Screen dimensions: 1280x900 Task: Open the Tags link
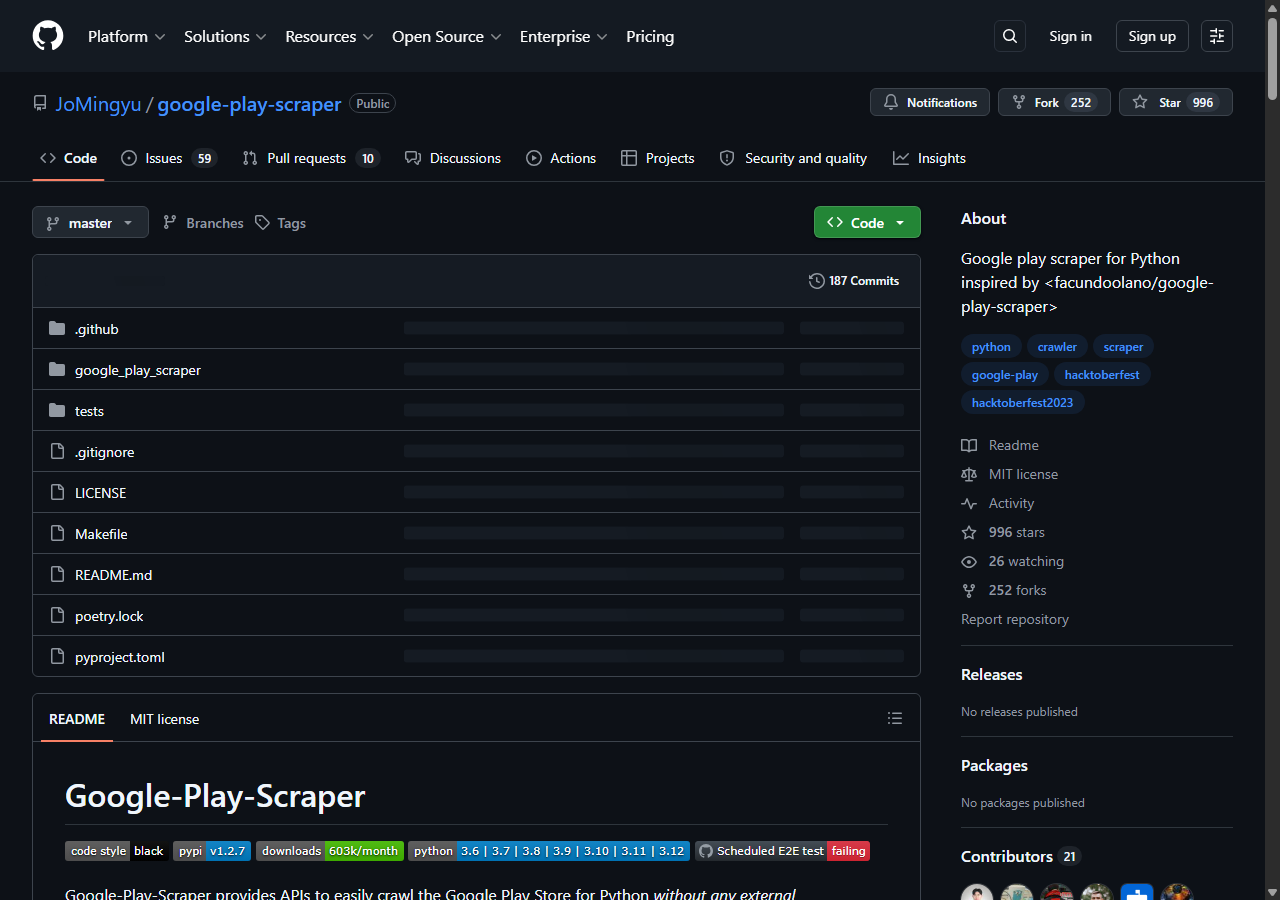[x=280, y=223]
